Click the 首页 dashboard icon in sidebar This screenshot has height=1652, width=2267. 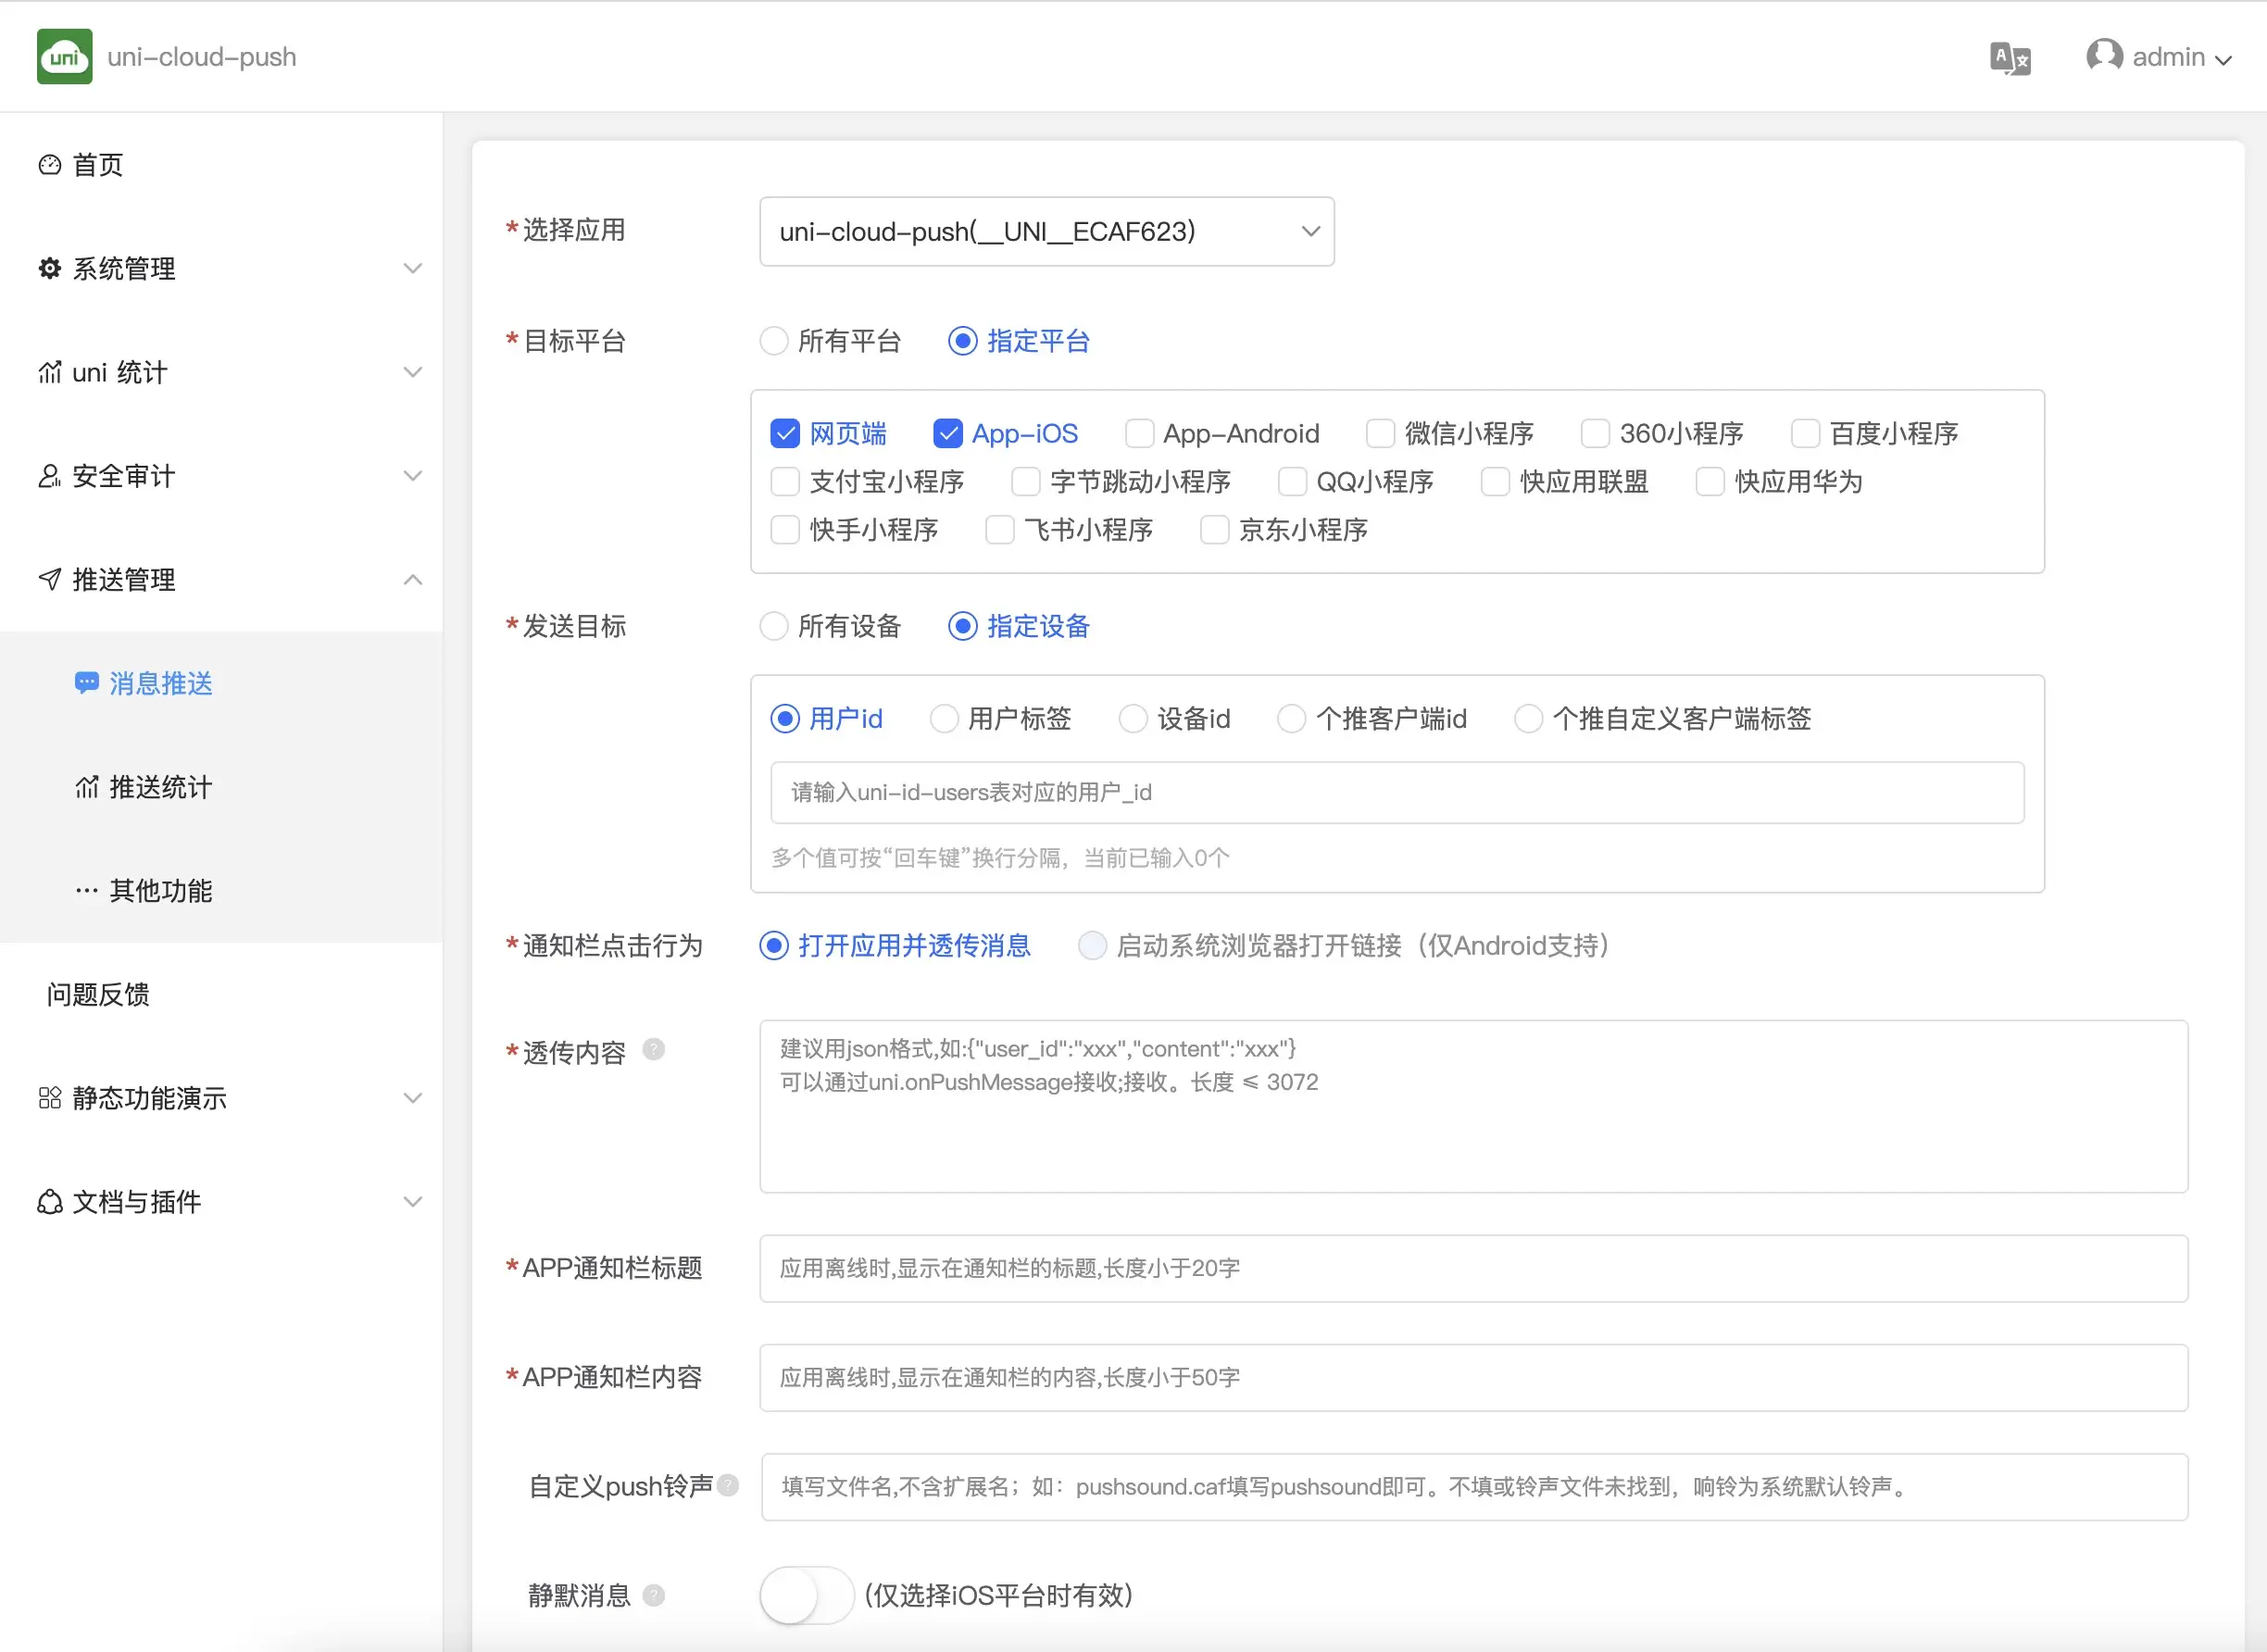point(49,165)
